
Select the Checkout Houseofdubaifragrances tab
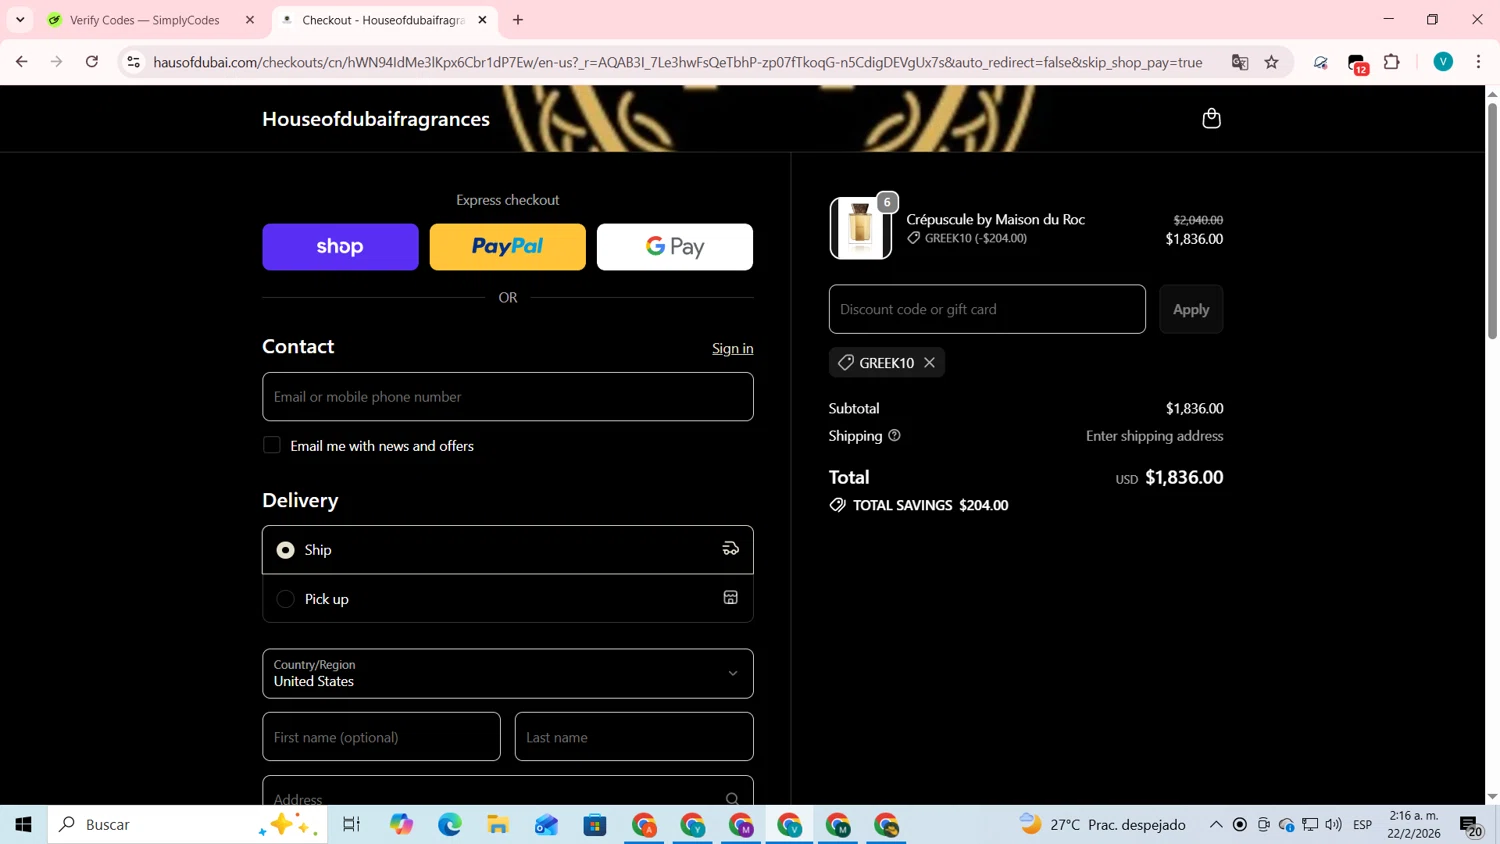point(384,20)
